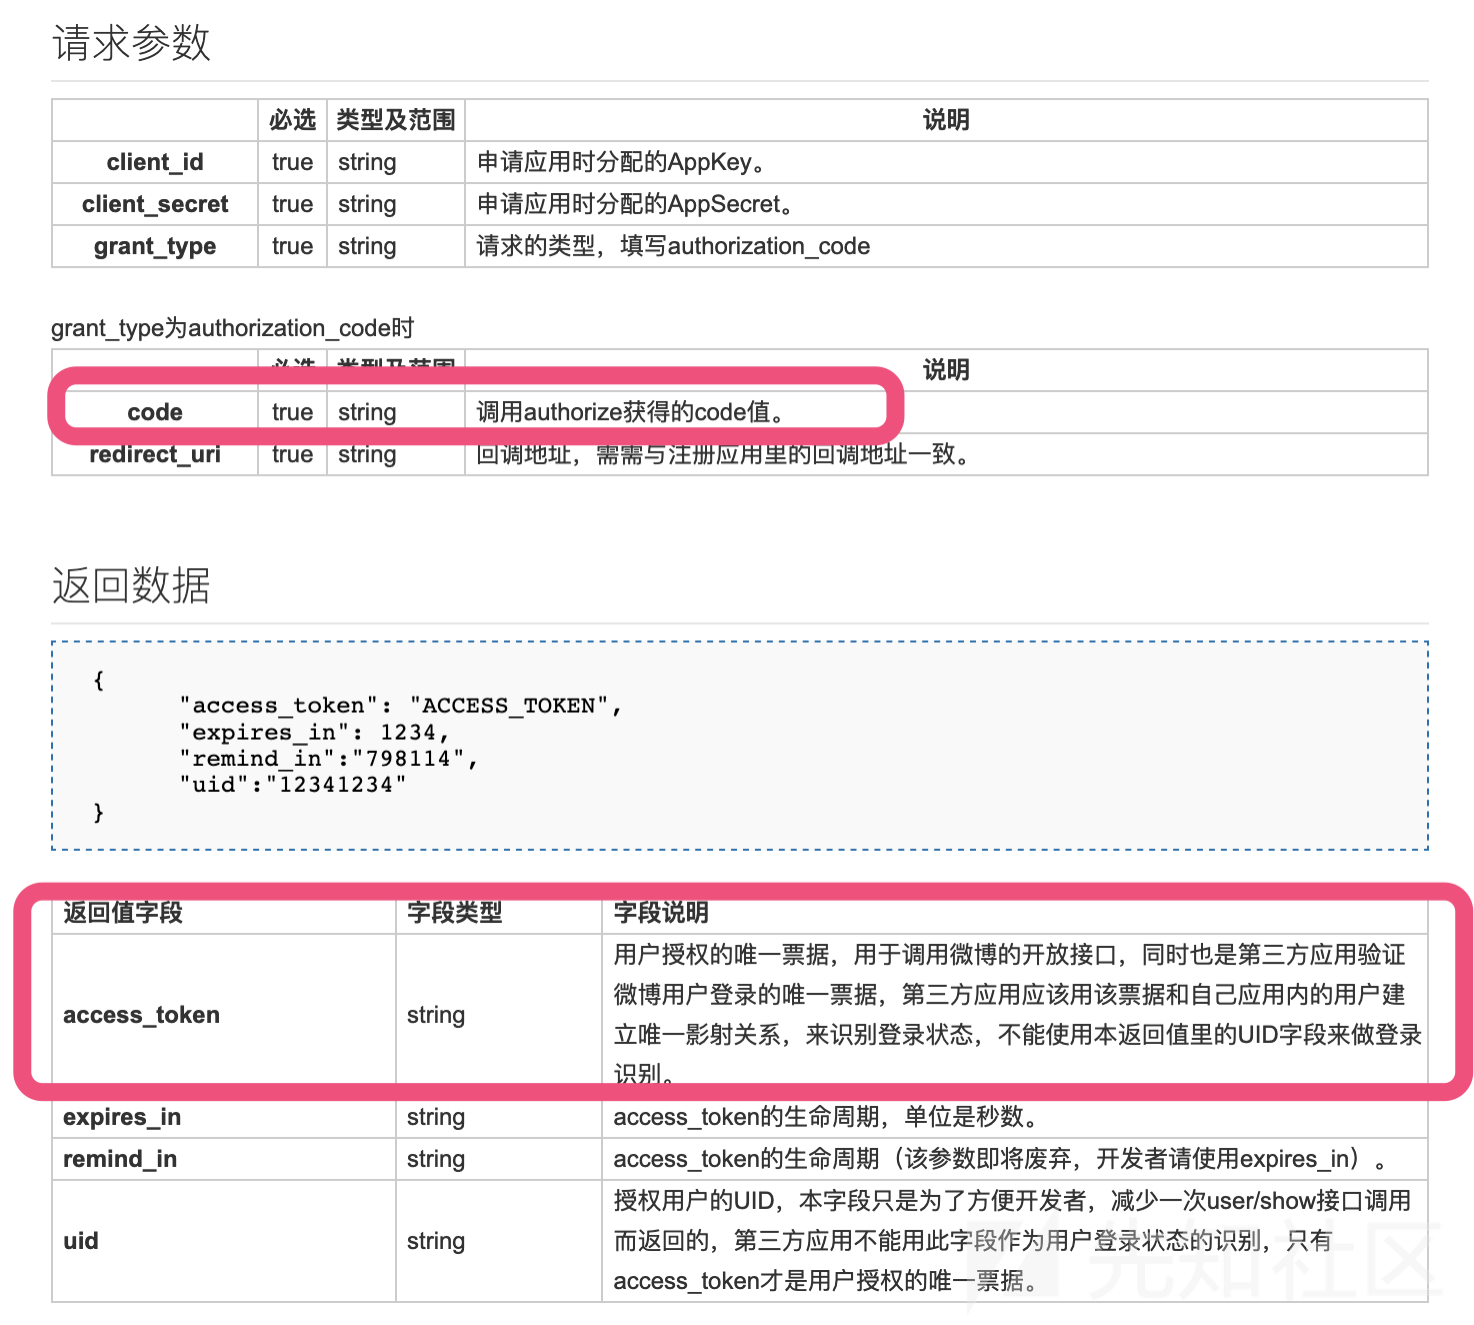
Task: Click the 请求参数 heading
Action: (131, 43)
